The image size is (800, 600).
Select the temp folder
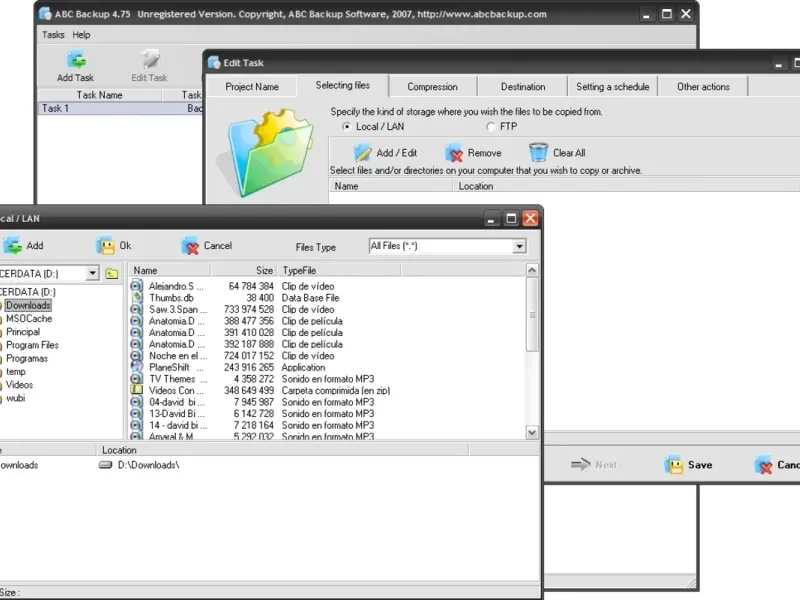click(16, 371)
